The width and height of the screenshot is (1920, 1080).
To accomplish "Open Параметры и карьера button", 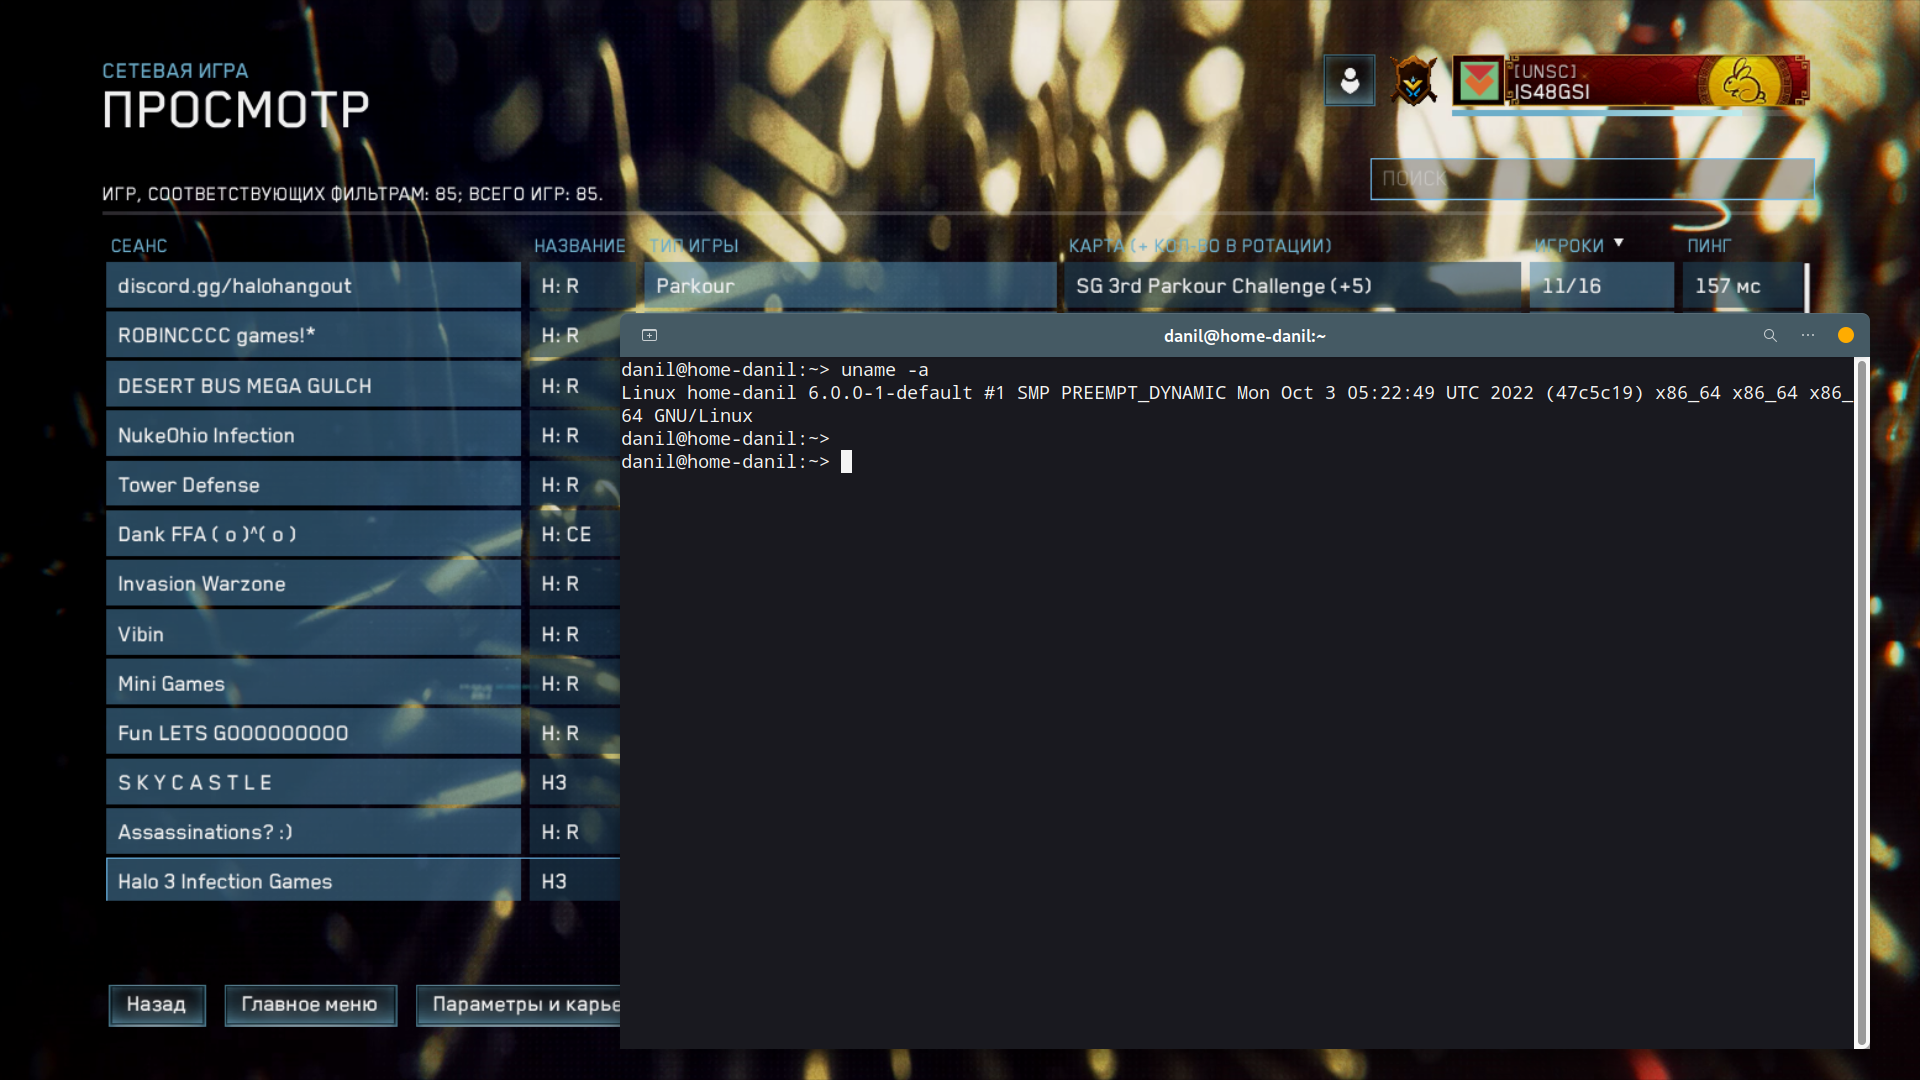I will (x=518, y=1005).
